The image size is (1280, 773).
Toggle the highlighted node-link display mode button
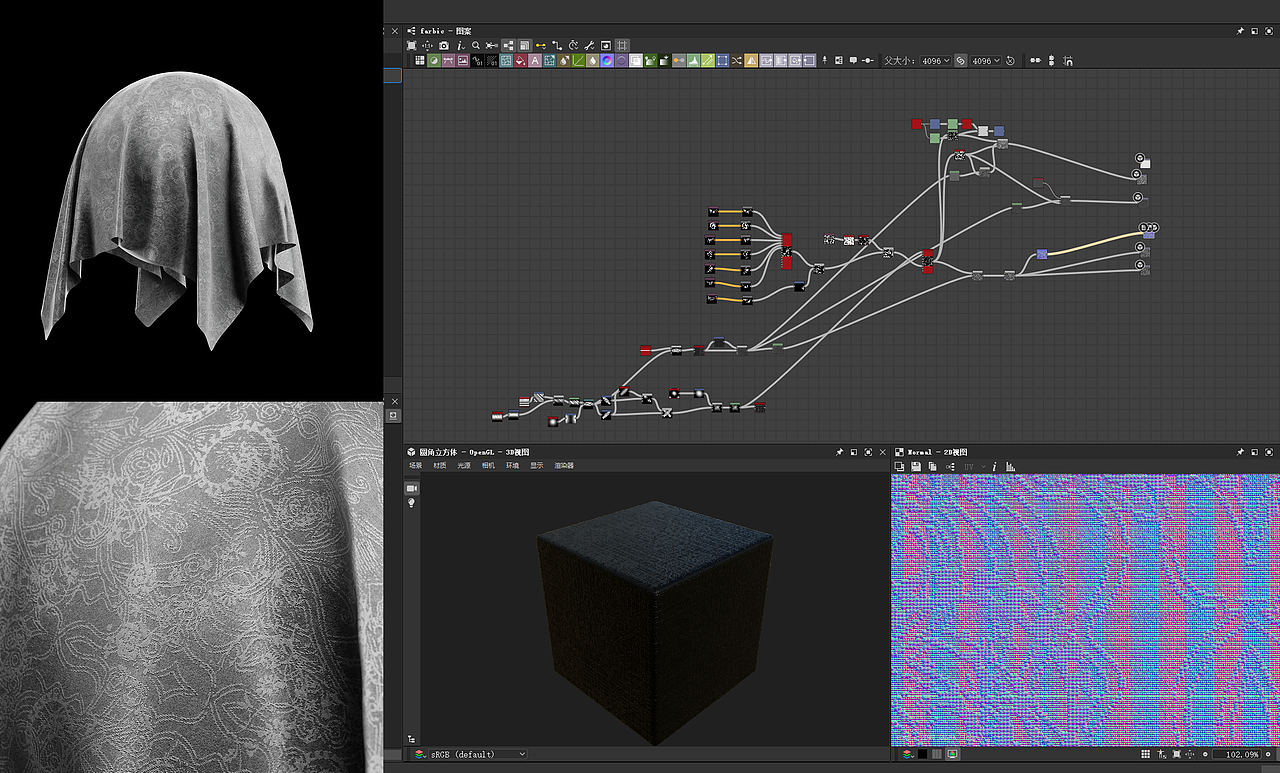click(x=508, y=45)
